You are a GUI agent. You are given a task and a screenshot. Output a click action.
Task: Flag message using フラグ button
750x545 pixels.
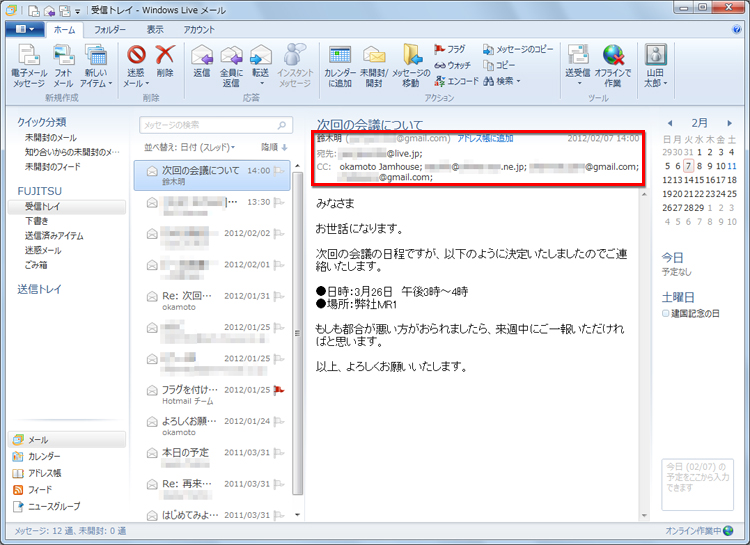pyautogui.click(x=450, y=49)
